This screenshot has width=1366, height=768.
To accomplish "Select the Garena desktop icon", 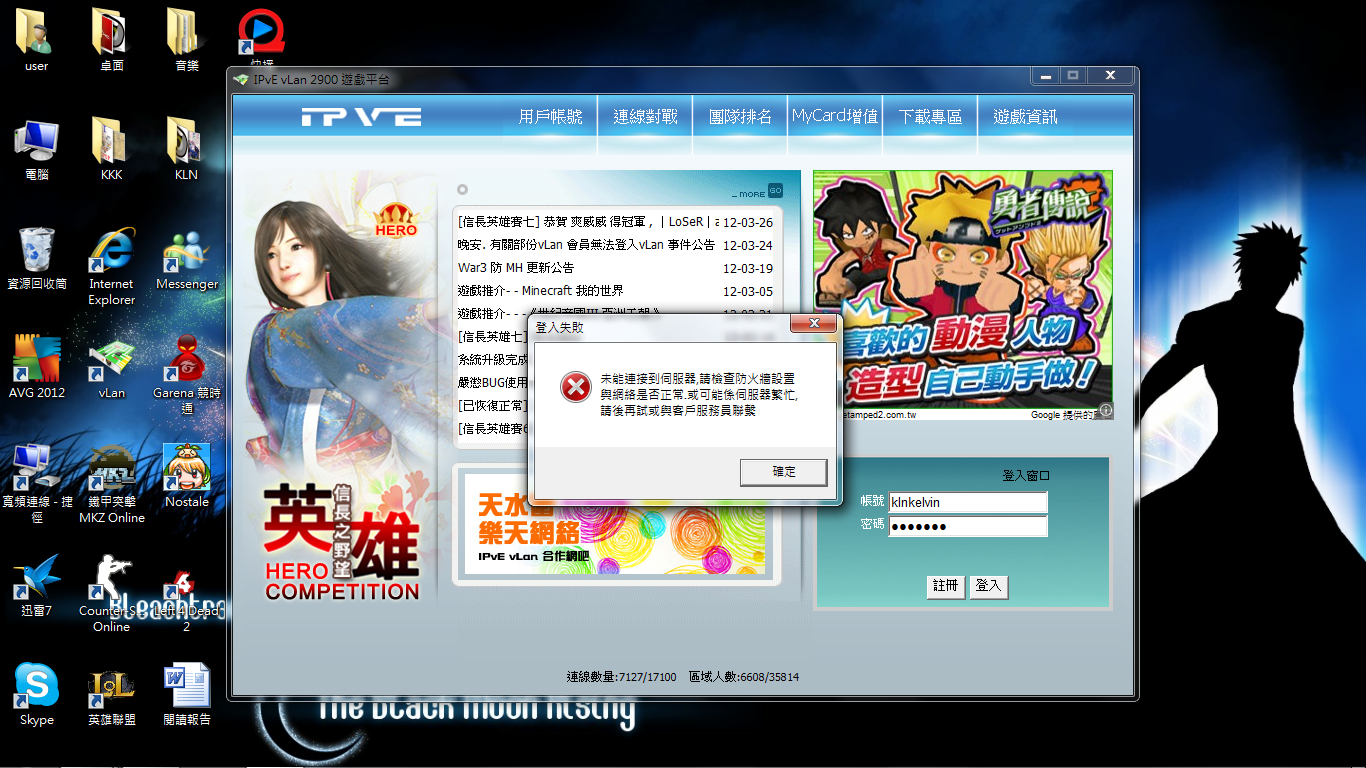I will (x=187, y=363).
